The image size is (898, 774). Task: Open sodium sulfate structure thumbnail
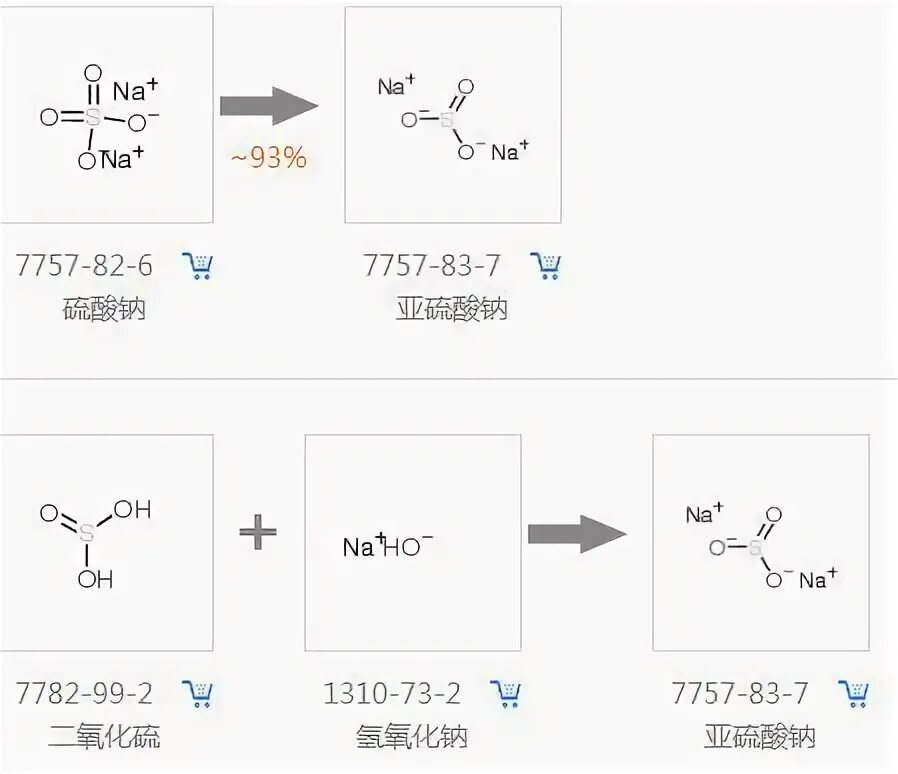(x=107, y=115)
